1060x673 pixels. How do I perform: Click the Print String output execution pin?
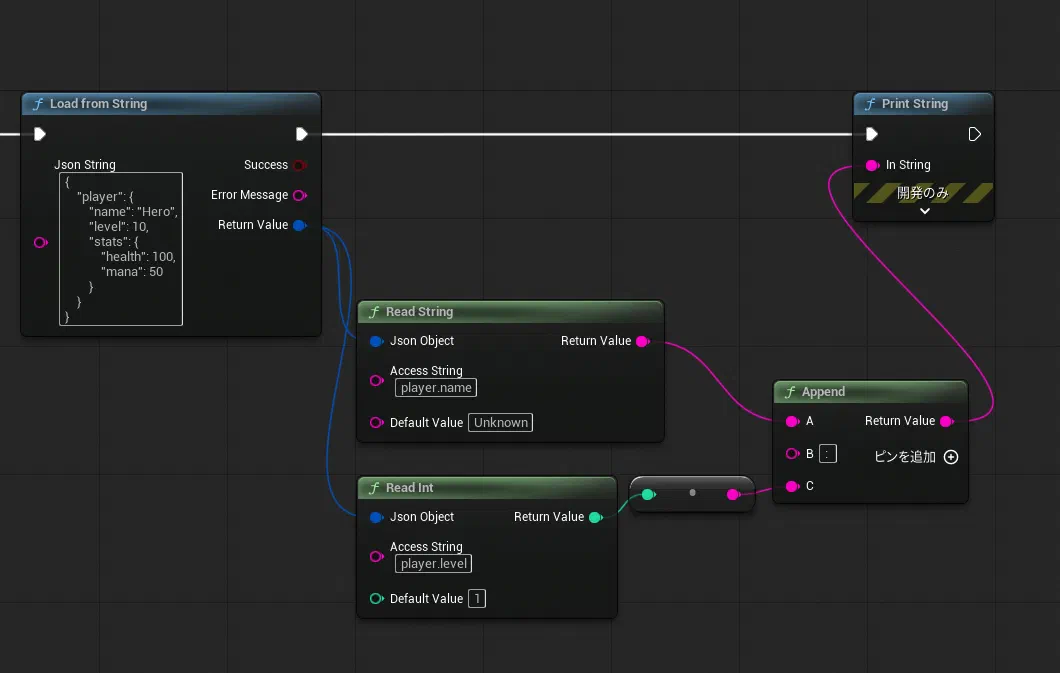click(974, 134)
